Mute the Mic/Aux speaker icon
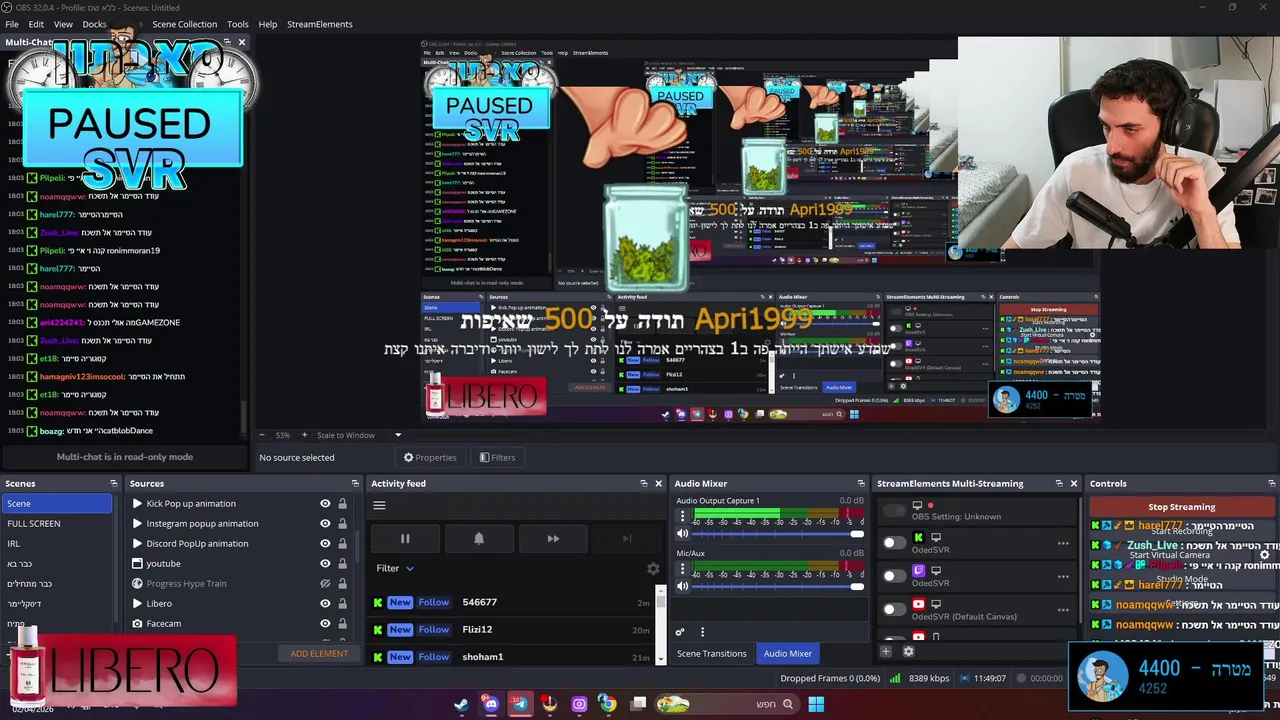Screen dimensions: 1280x720 pyautogui.click(x=683, y=586)
